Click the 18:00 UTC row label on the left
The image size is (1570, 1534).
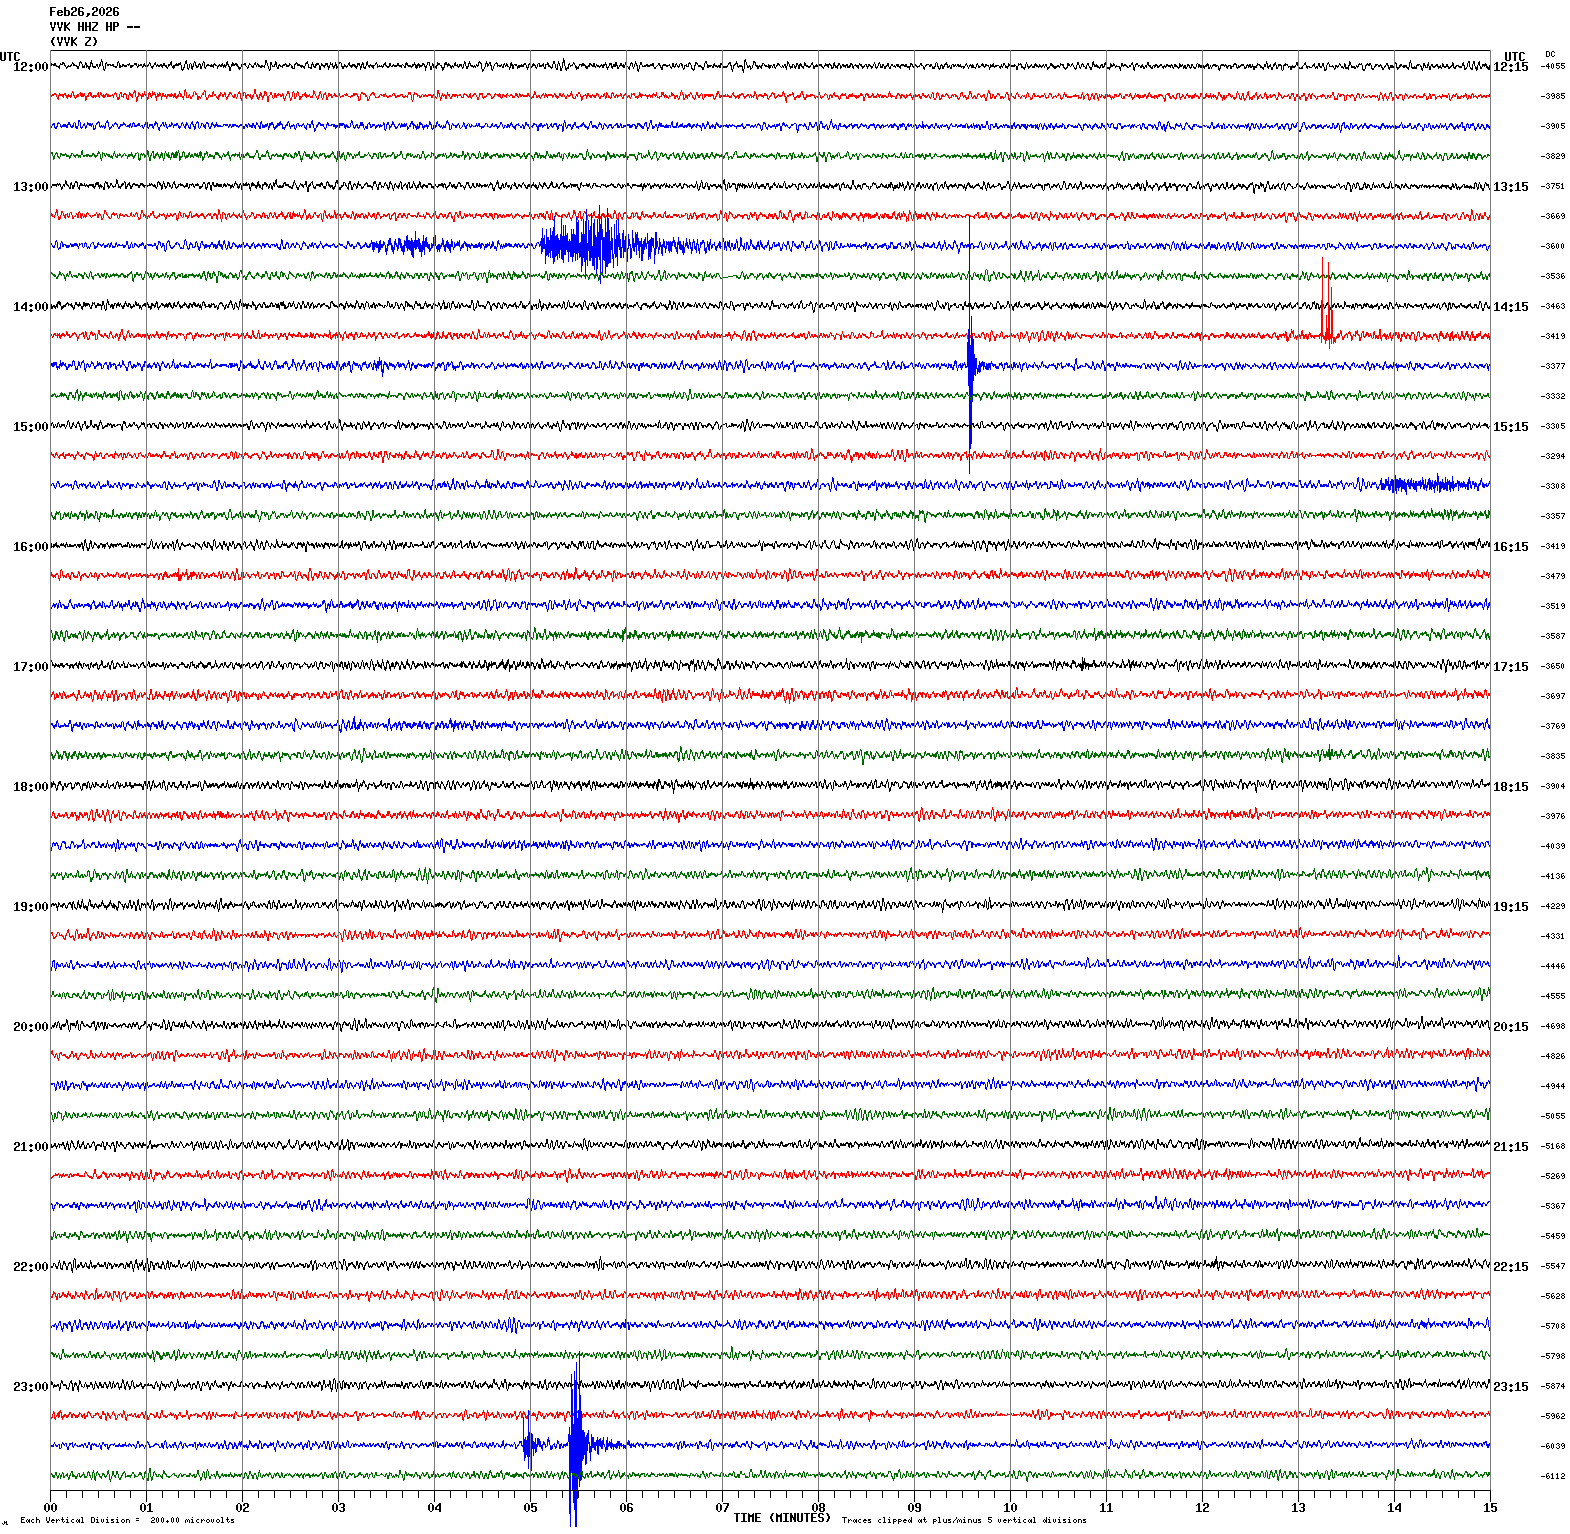point(30,787)
